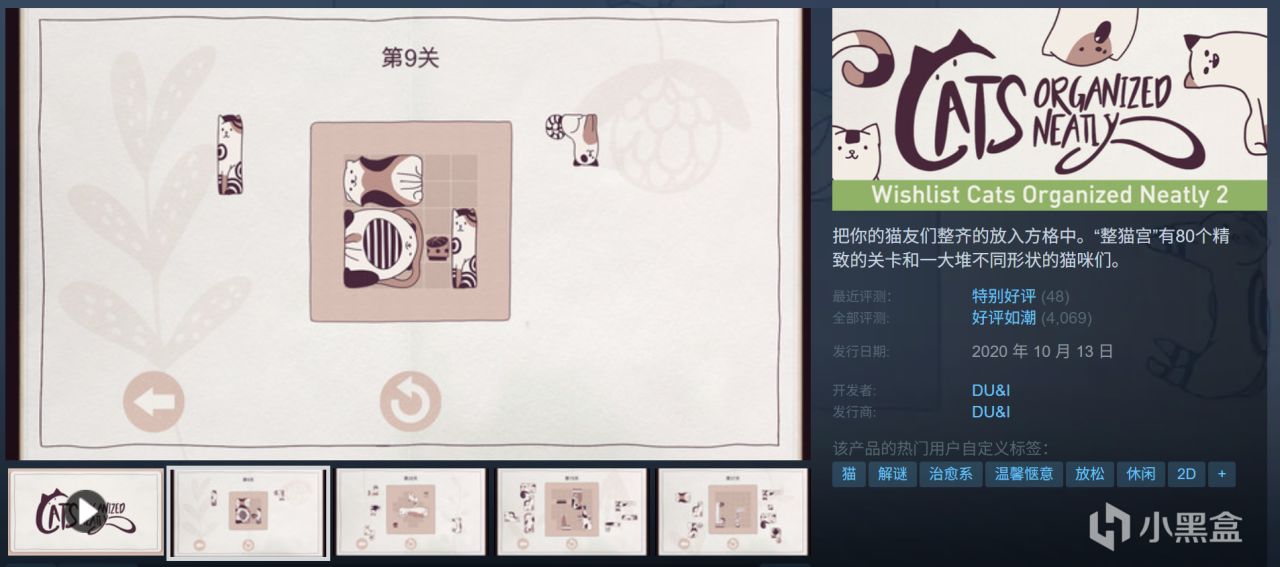
Task: Open the publisher DU&I link
Action: pyautogui.click(x=991, y=412)
